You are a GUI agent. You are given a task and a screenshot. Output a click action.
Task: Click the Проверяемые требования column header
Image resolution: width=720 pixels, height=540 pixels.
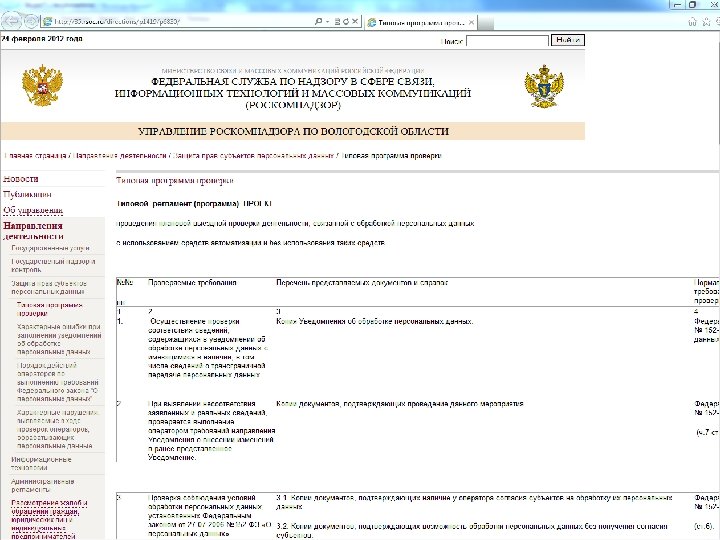(192, 283)
